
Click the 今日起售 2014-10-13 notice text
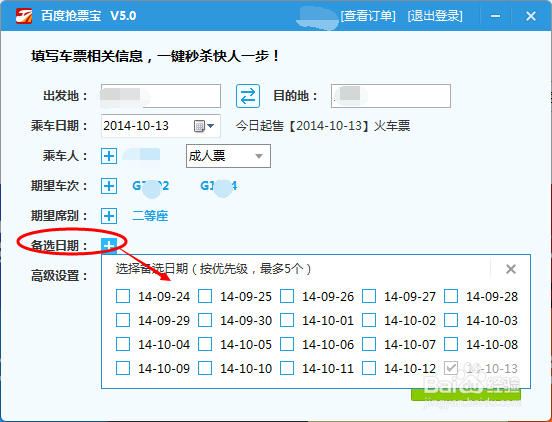[x=323, y=126]
